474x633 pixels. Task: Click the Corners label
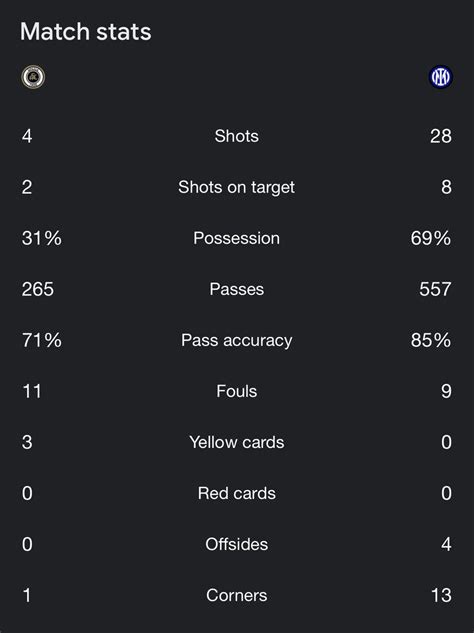(237, 595)
